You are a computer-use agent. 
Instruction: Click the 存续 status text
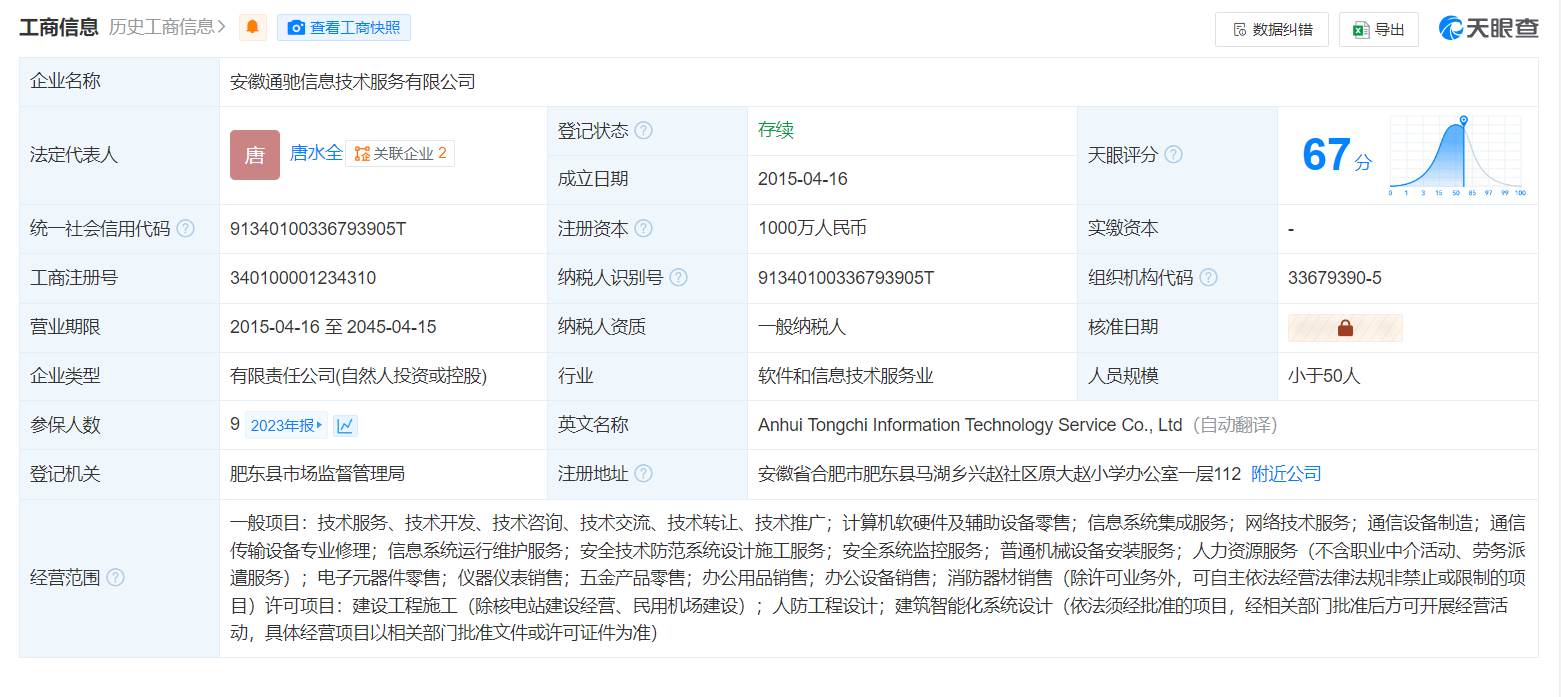[x=776, y=130]
